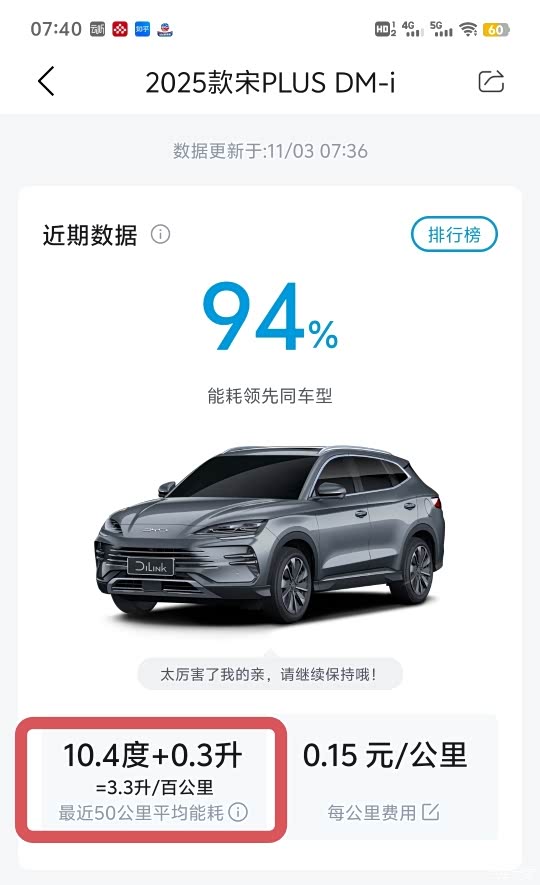Image resolution: width=540 pixels, height=885 pixels.
Task: Tap the 数据更新于 timestamp text
Action: 270,151
